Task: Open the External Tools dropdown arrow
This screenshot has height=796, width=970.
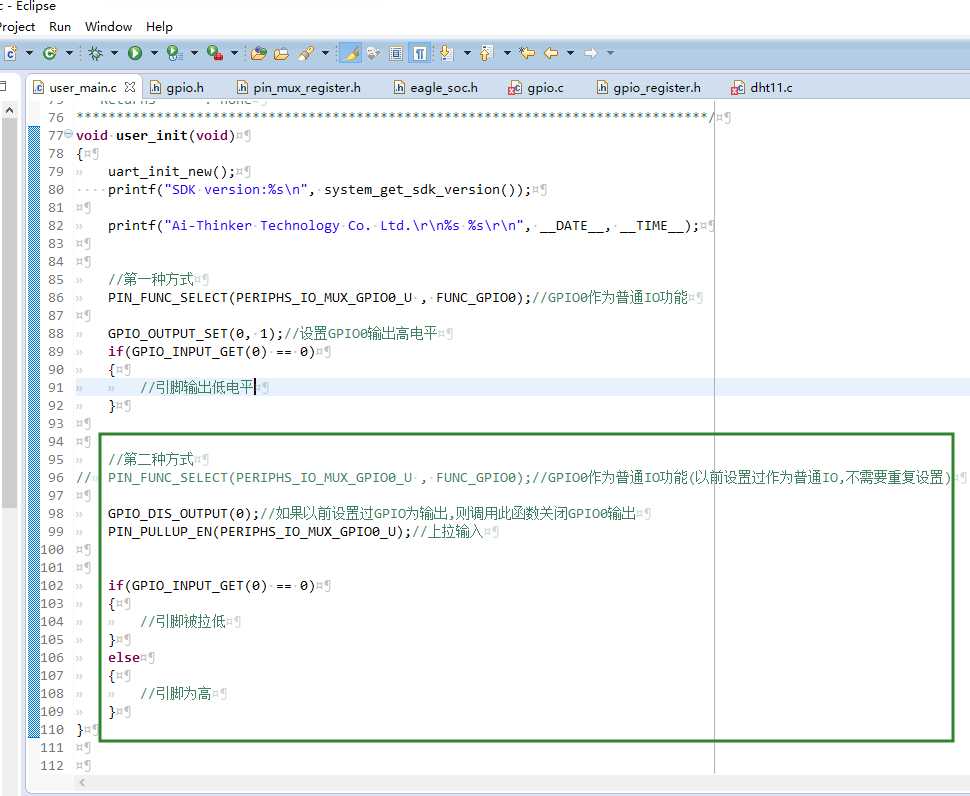Action: click(234, 54)
